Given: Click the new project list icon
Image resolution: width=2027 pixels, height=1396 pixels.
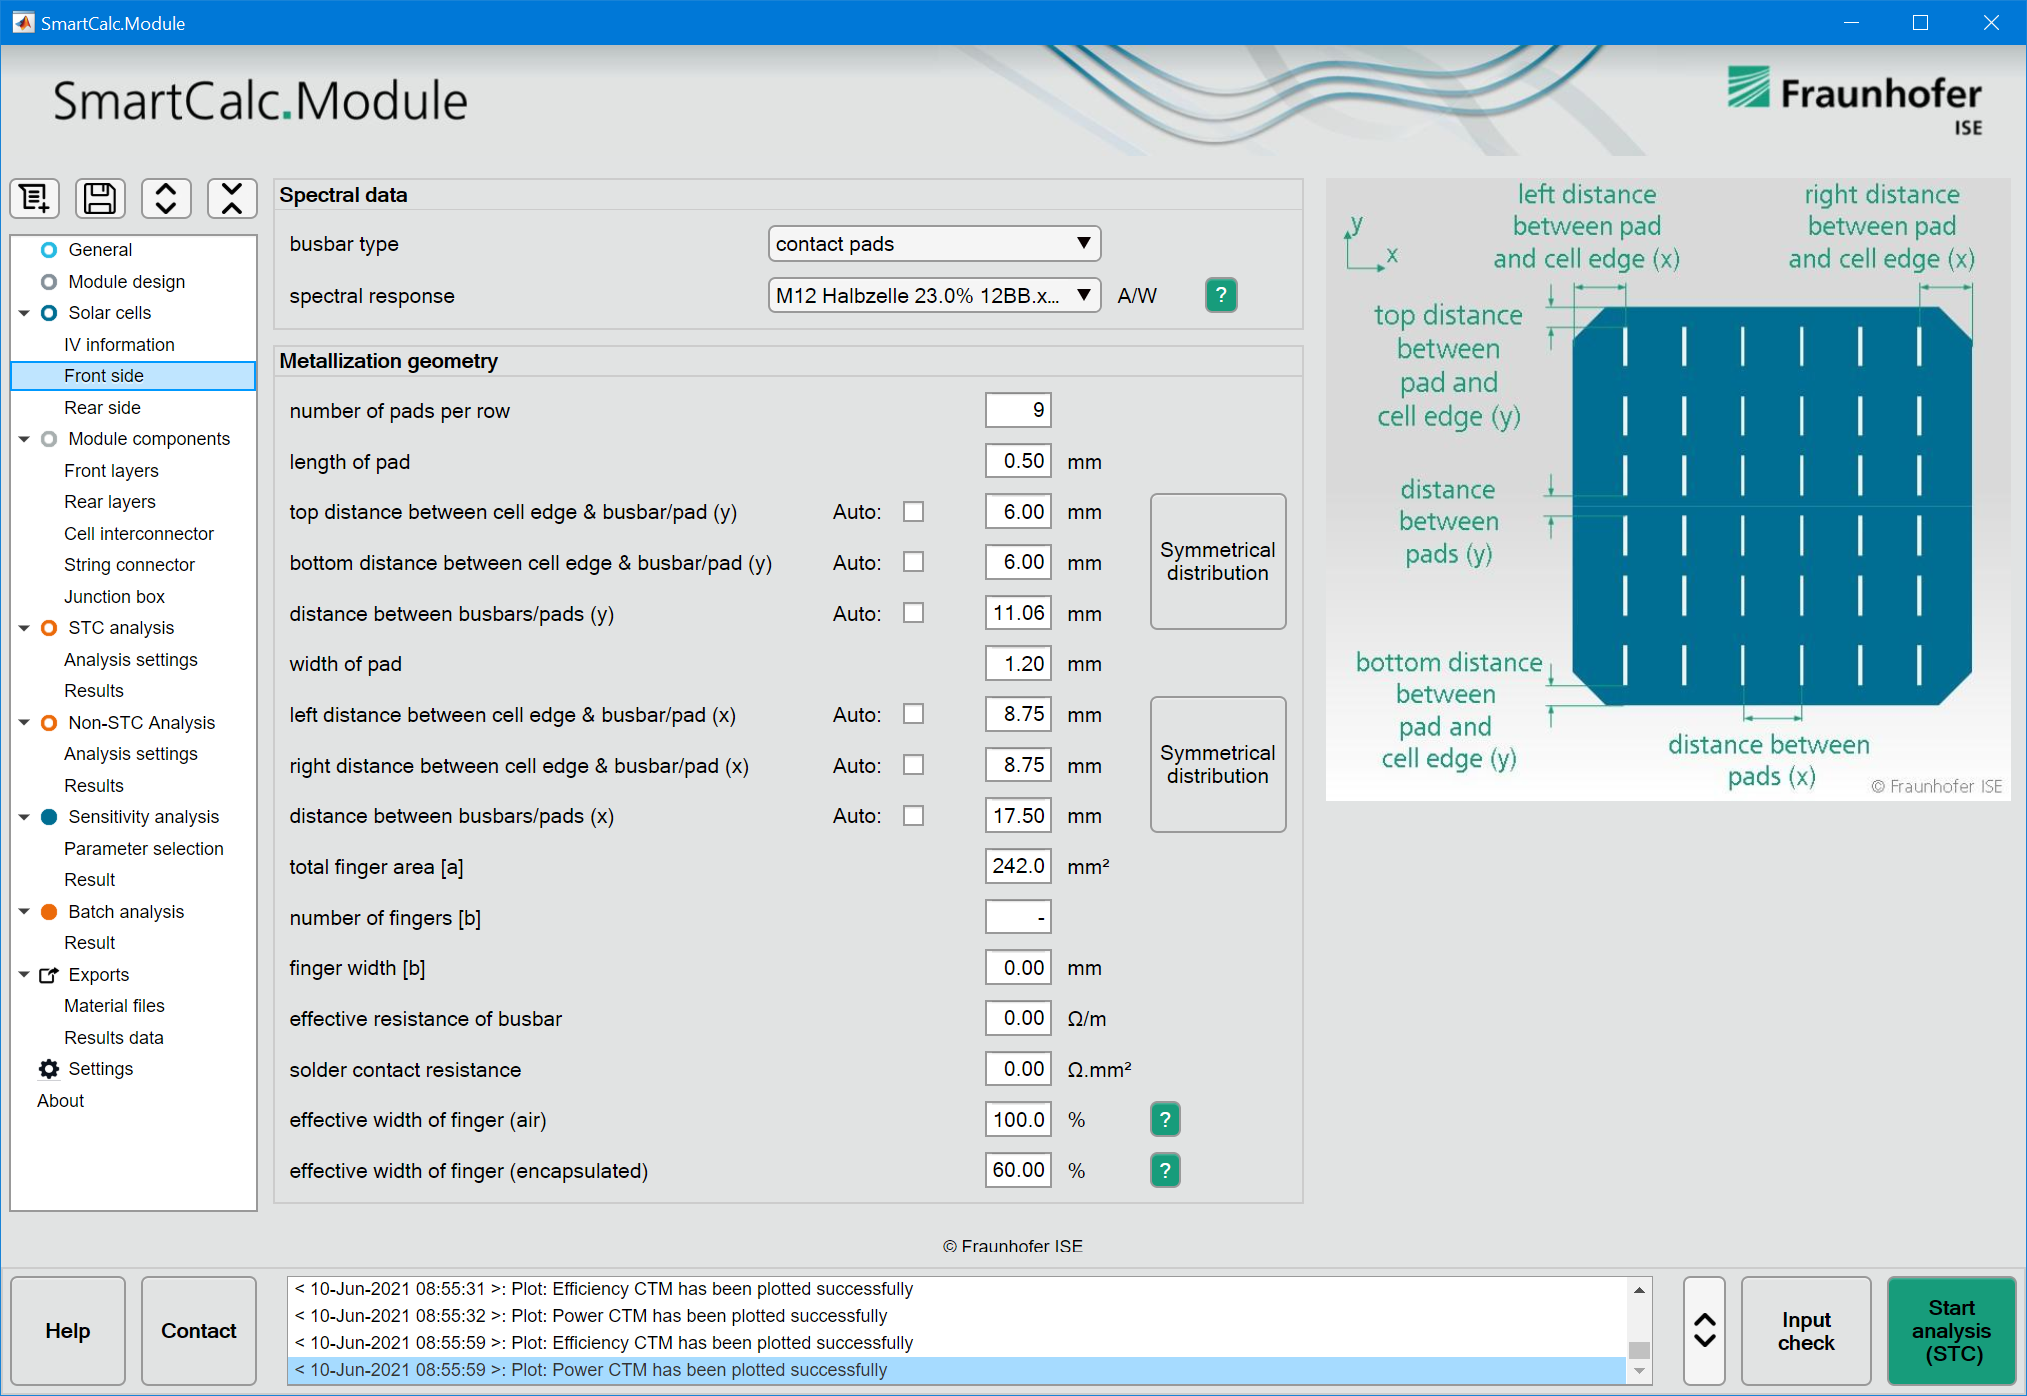Looking at the screenshot, I should click(x=35, y=199).
